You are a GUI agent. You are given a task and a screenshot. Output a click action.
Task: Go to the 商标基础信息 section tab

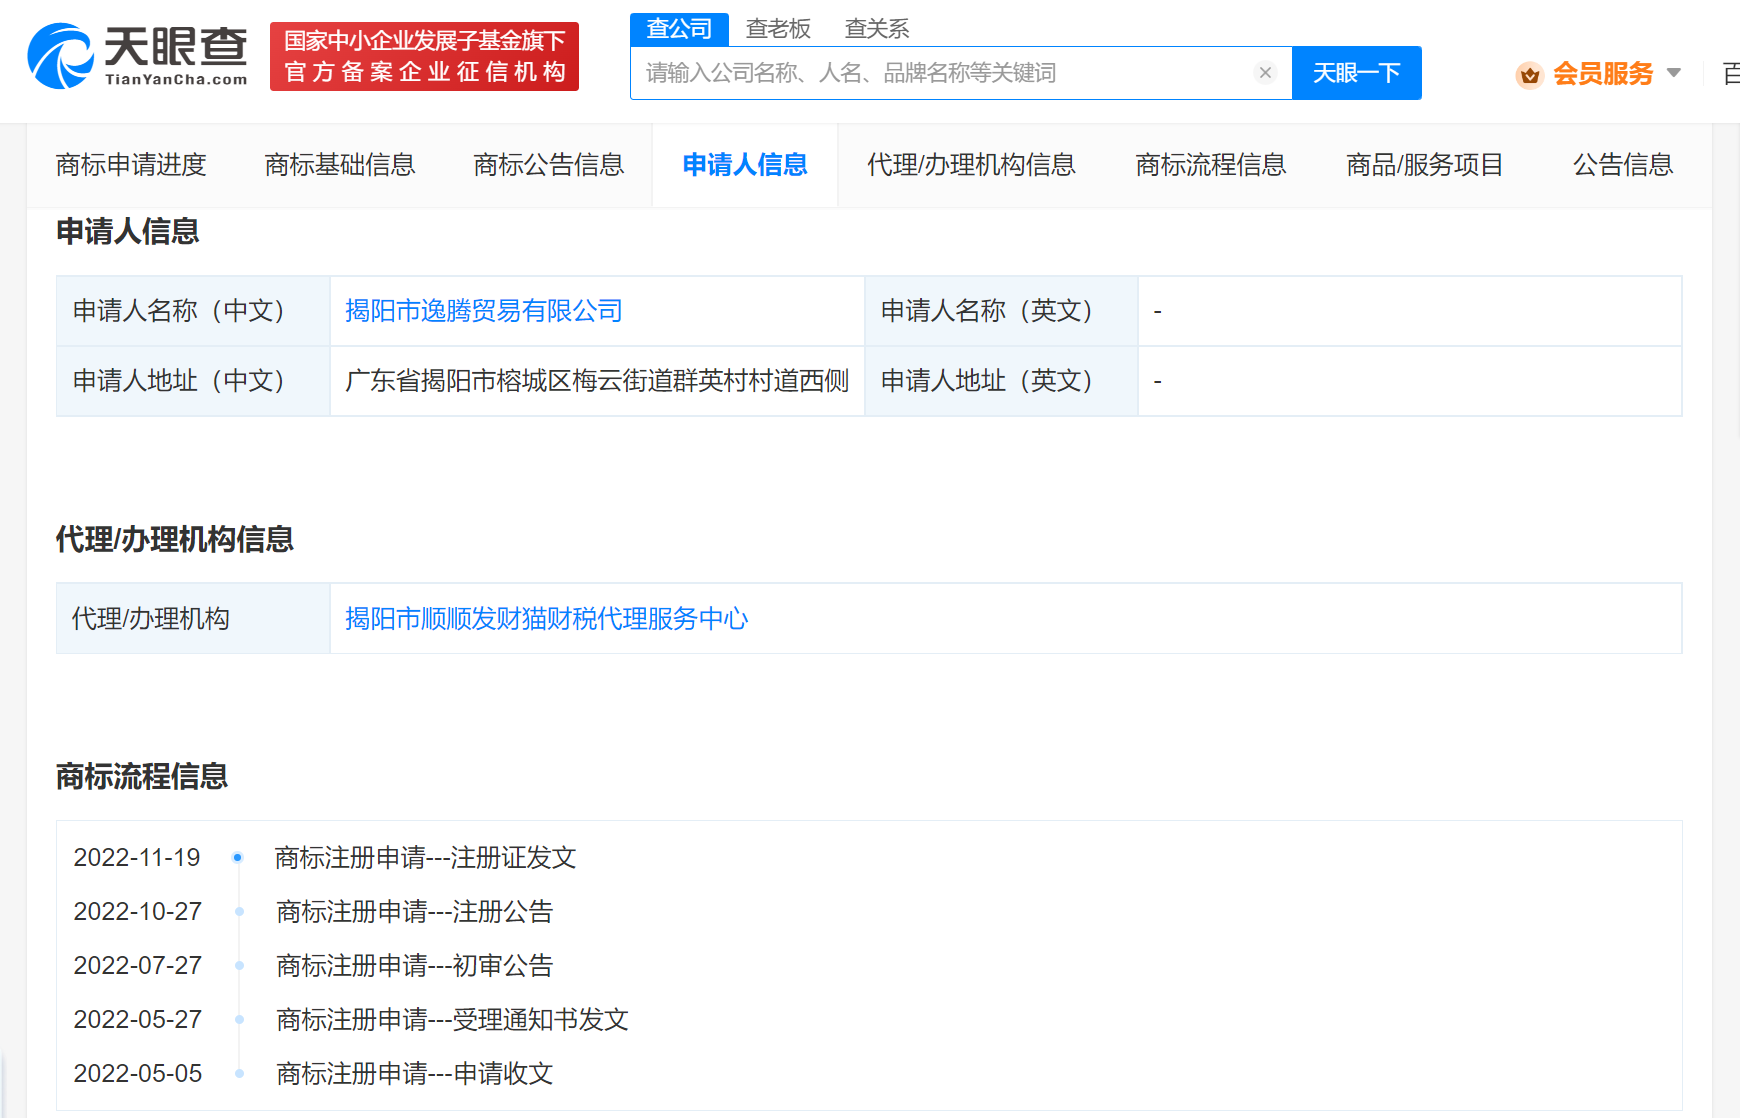tap(340, 165)
